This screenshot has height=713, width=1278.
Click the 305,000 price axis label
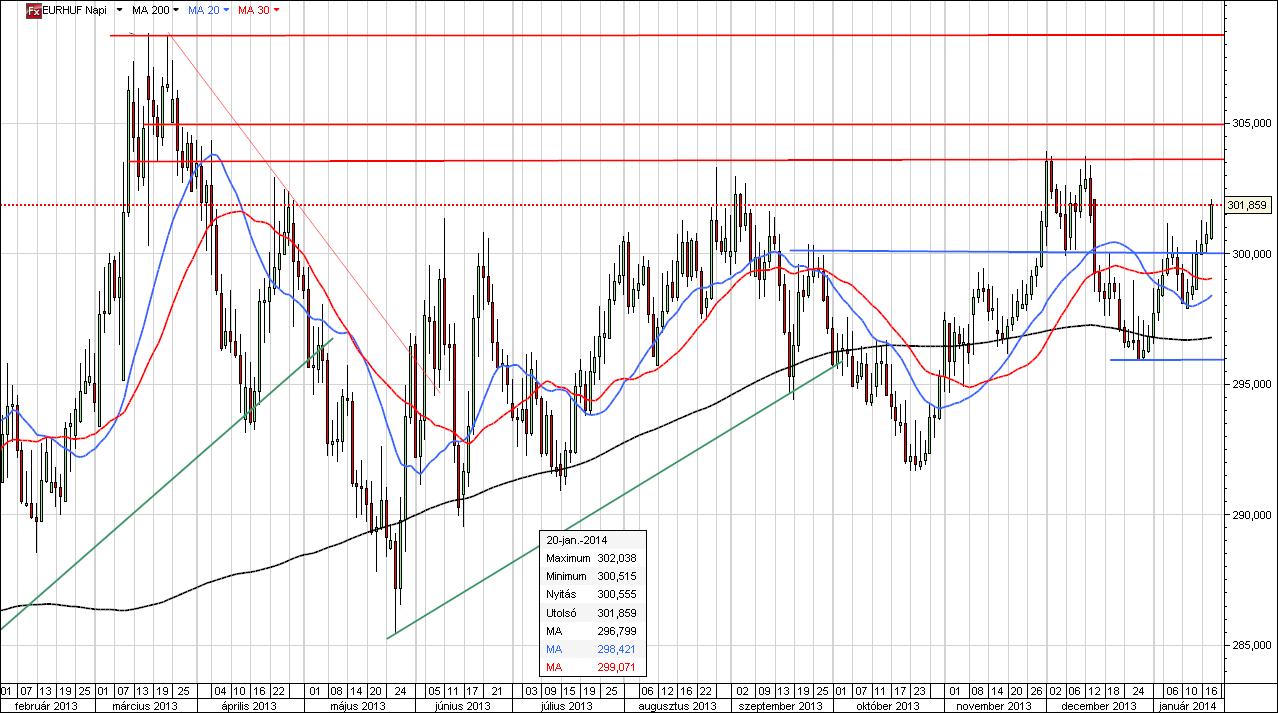click(x=1251, y=124)
